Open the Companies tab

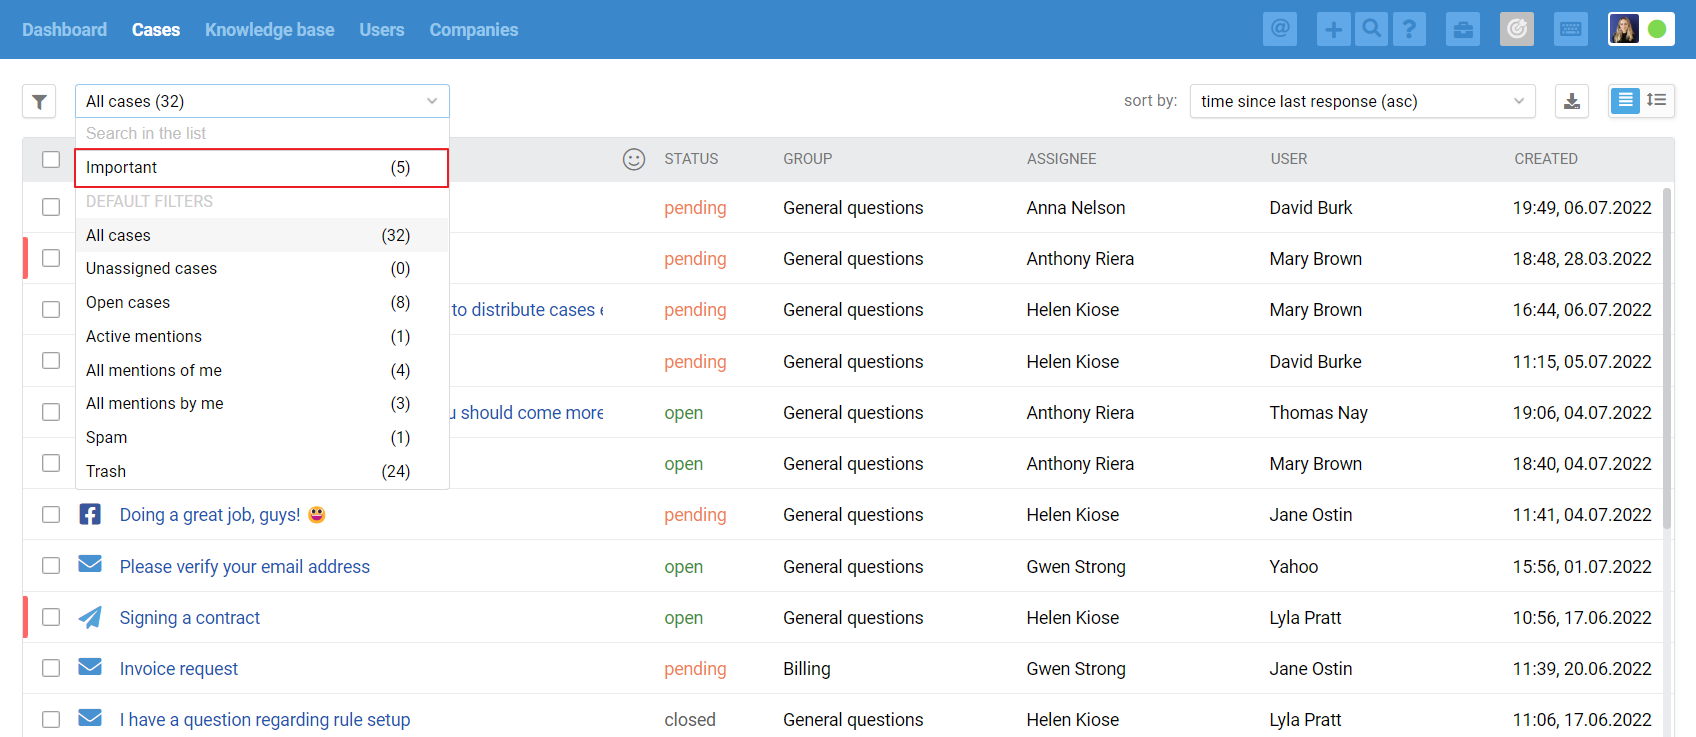pos(474,30)
